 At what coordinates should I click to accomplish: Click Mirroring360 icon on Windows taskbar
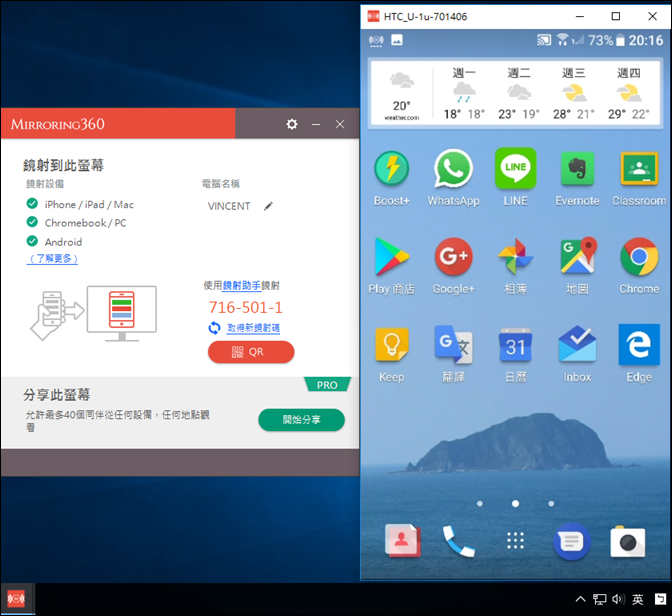[16, 598]
